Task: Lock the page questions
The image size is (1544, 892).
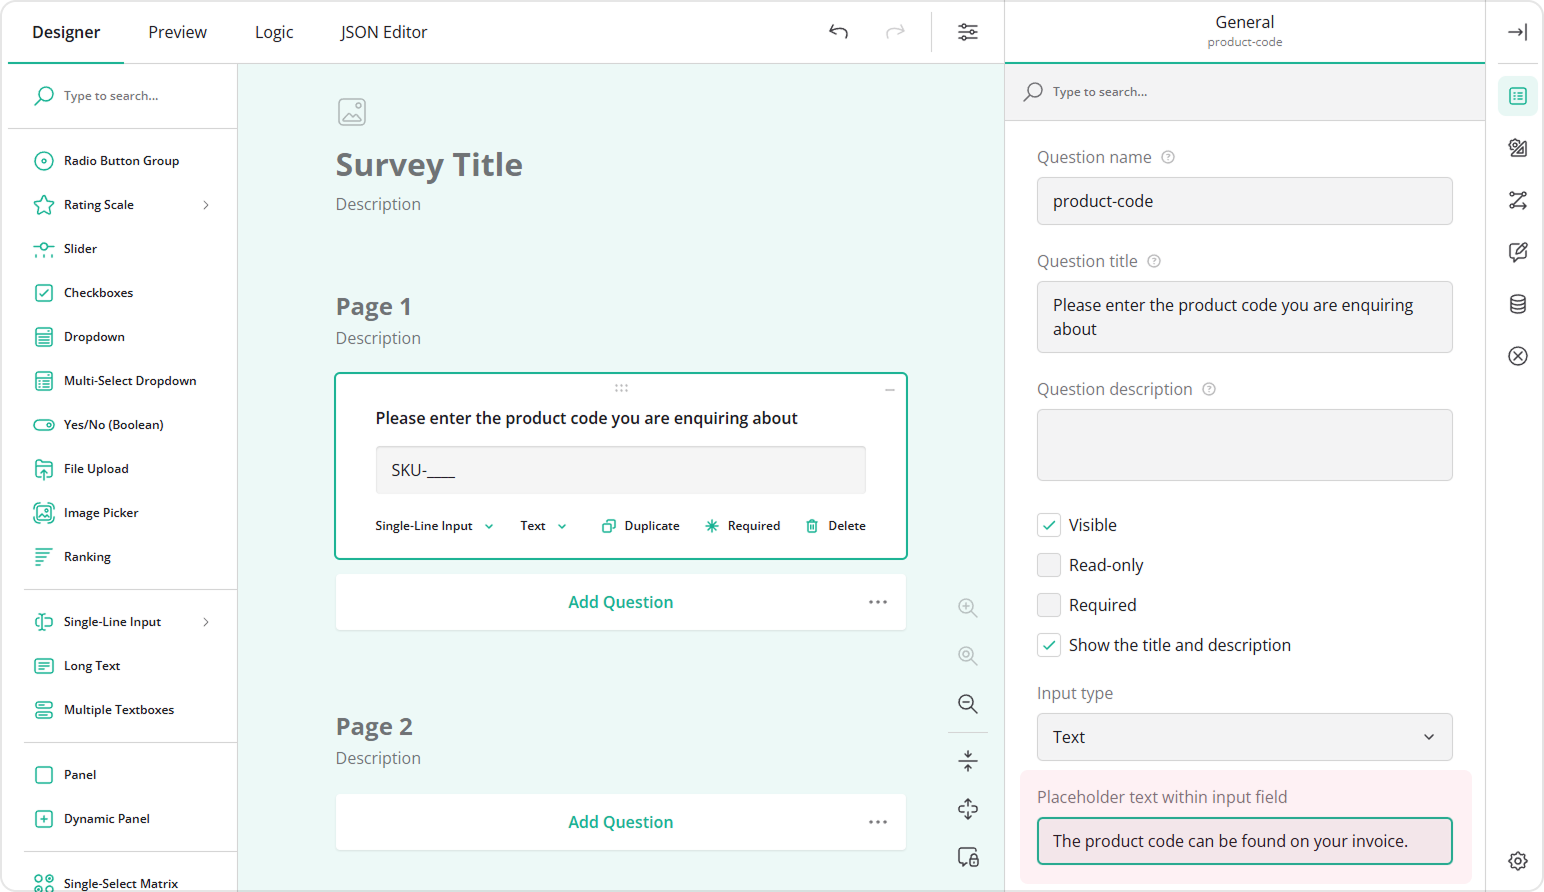Action: click(x=966, y=857)
